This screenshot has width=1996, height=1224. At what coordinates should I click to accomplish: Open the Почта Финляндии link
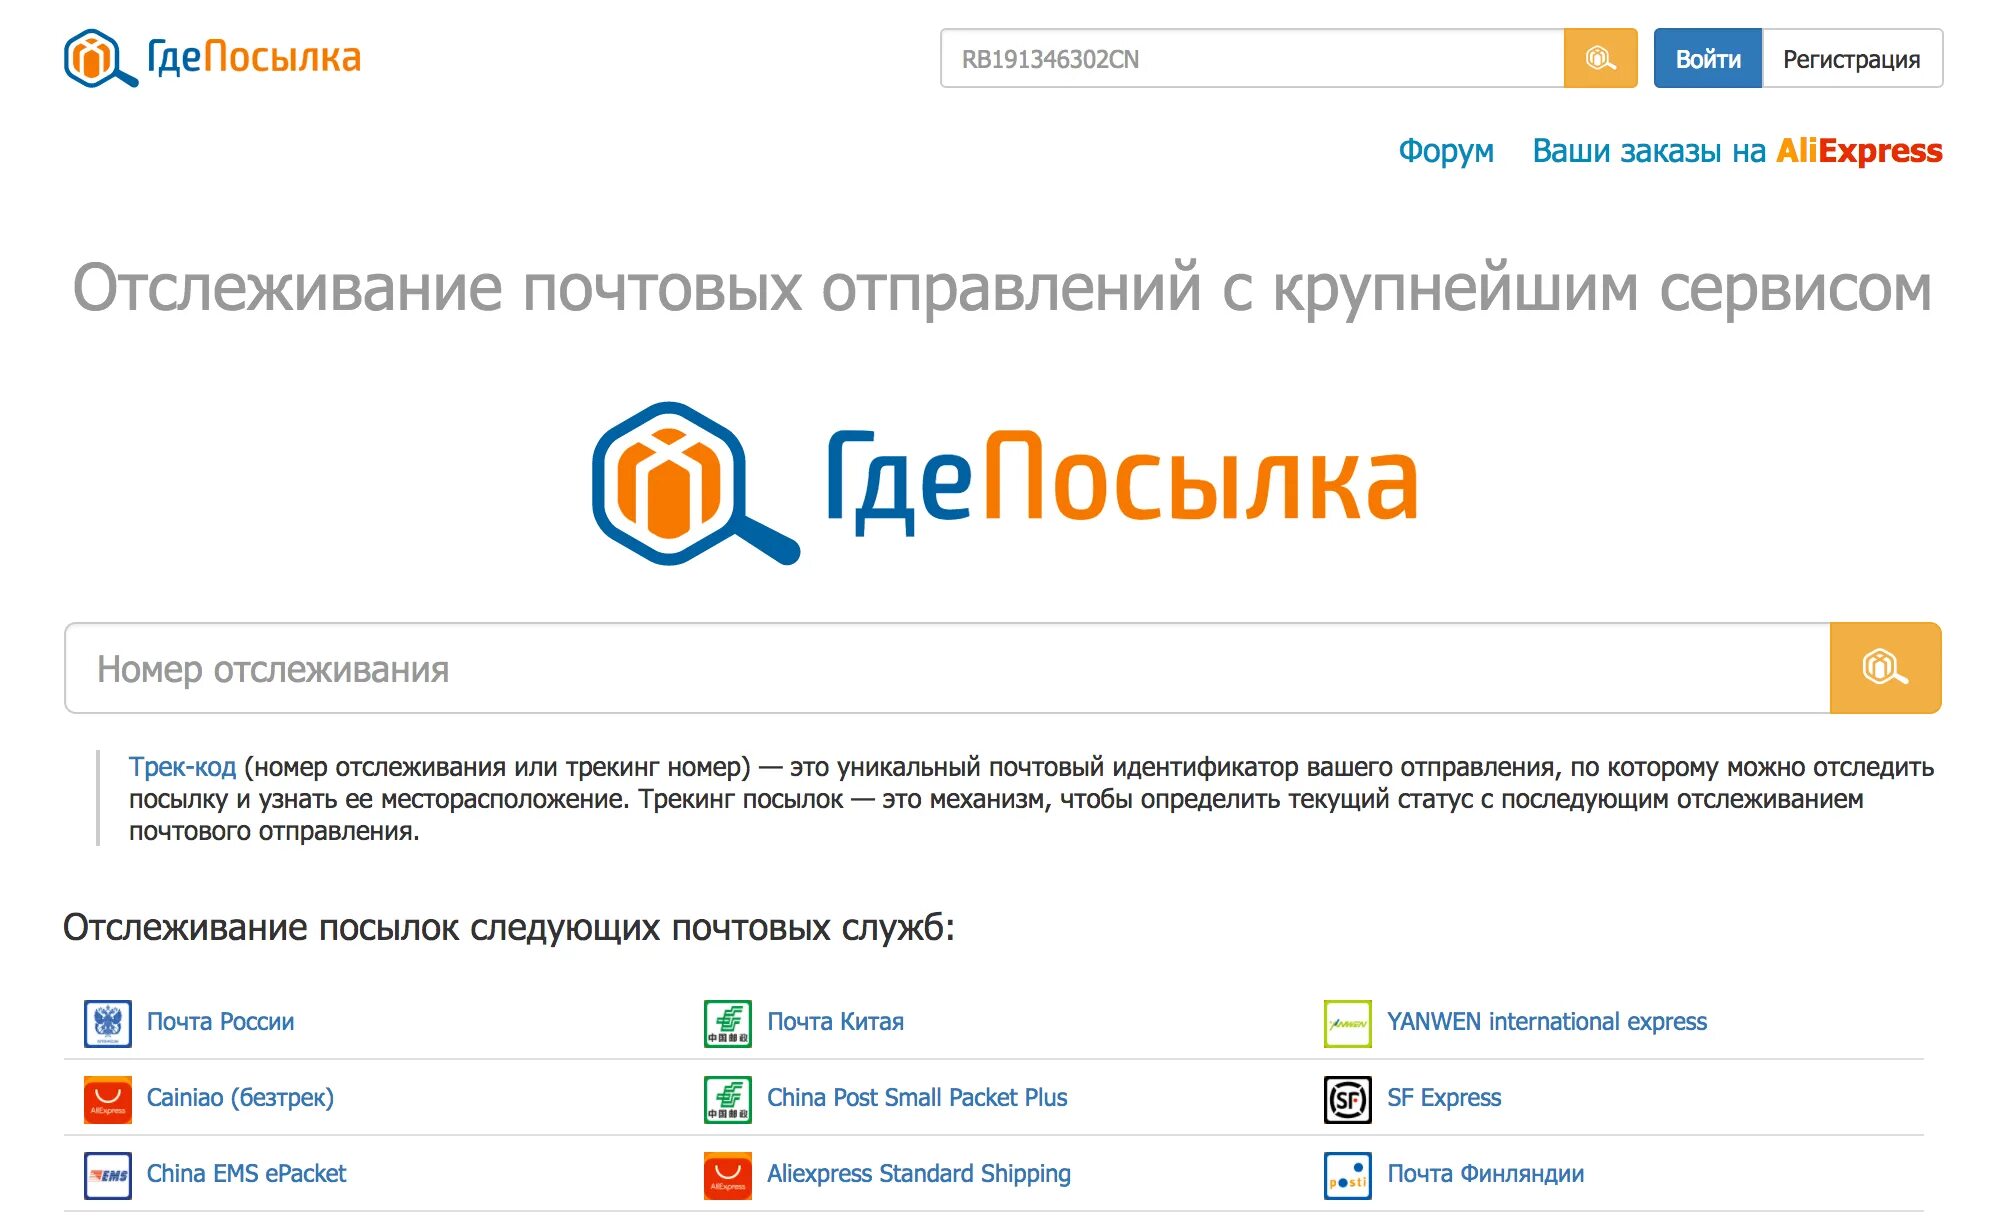1484,1174
